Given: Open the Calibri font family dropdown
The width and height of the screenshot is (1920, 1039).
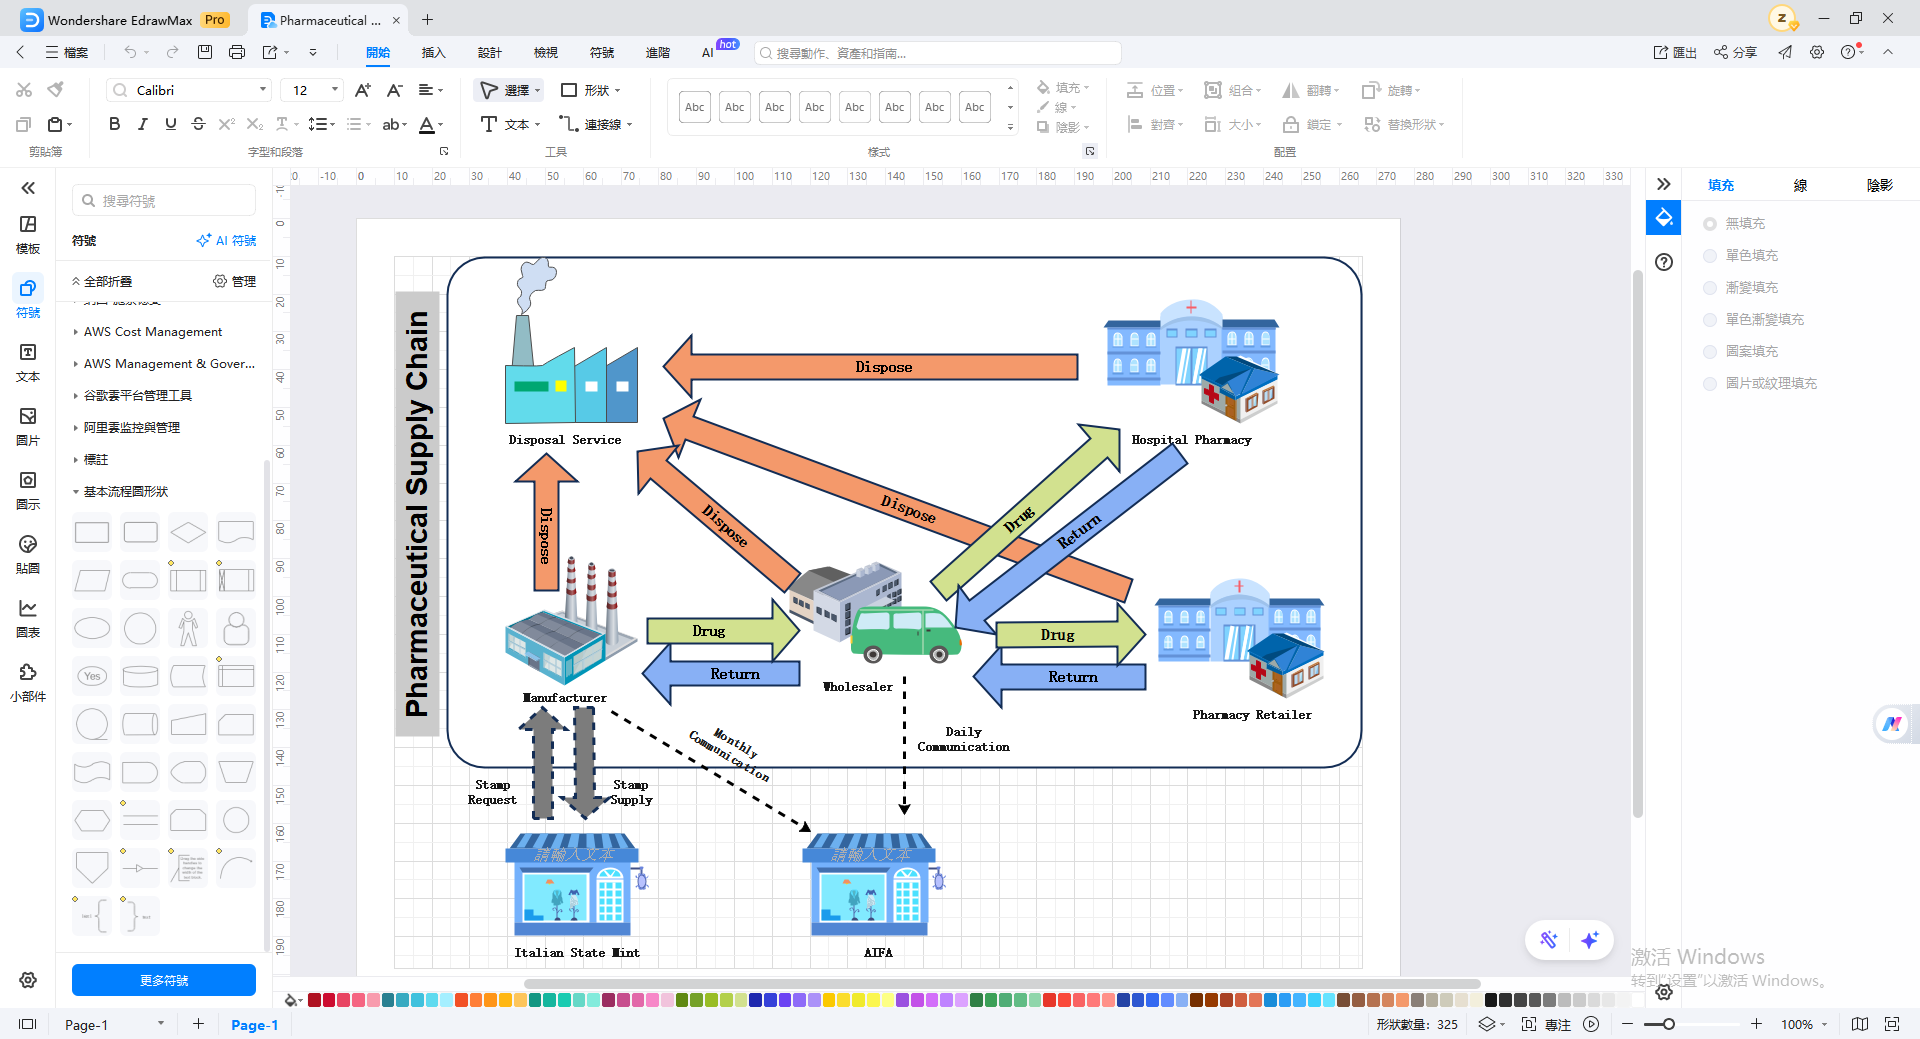Looking at the screenshot, I should [189, 90].
